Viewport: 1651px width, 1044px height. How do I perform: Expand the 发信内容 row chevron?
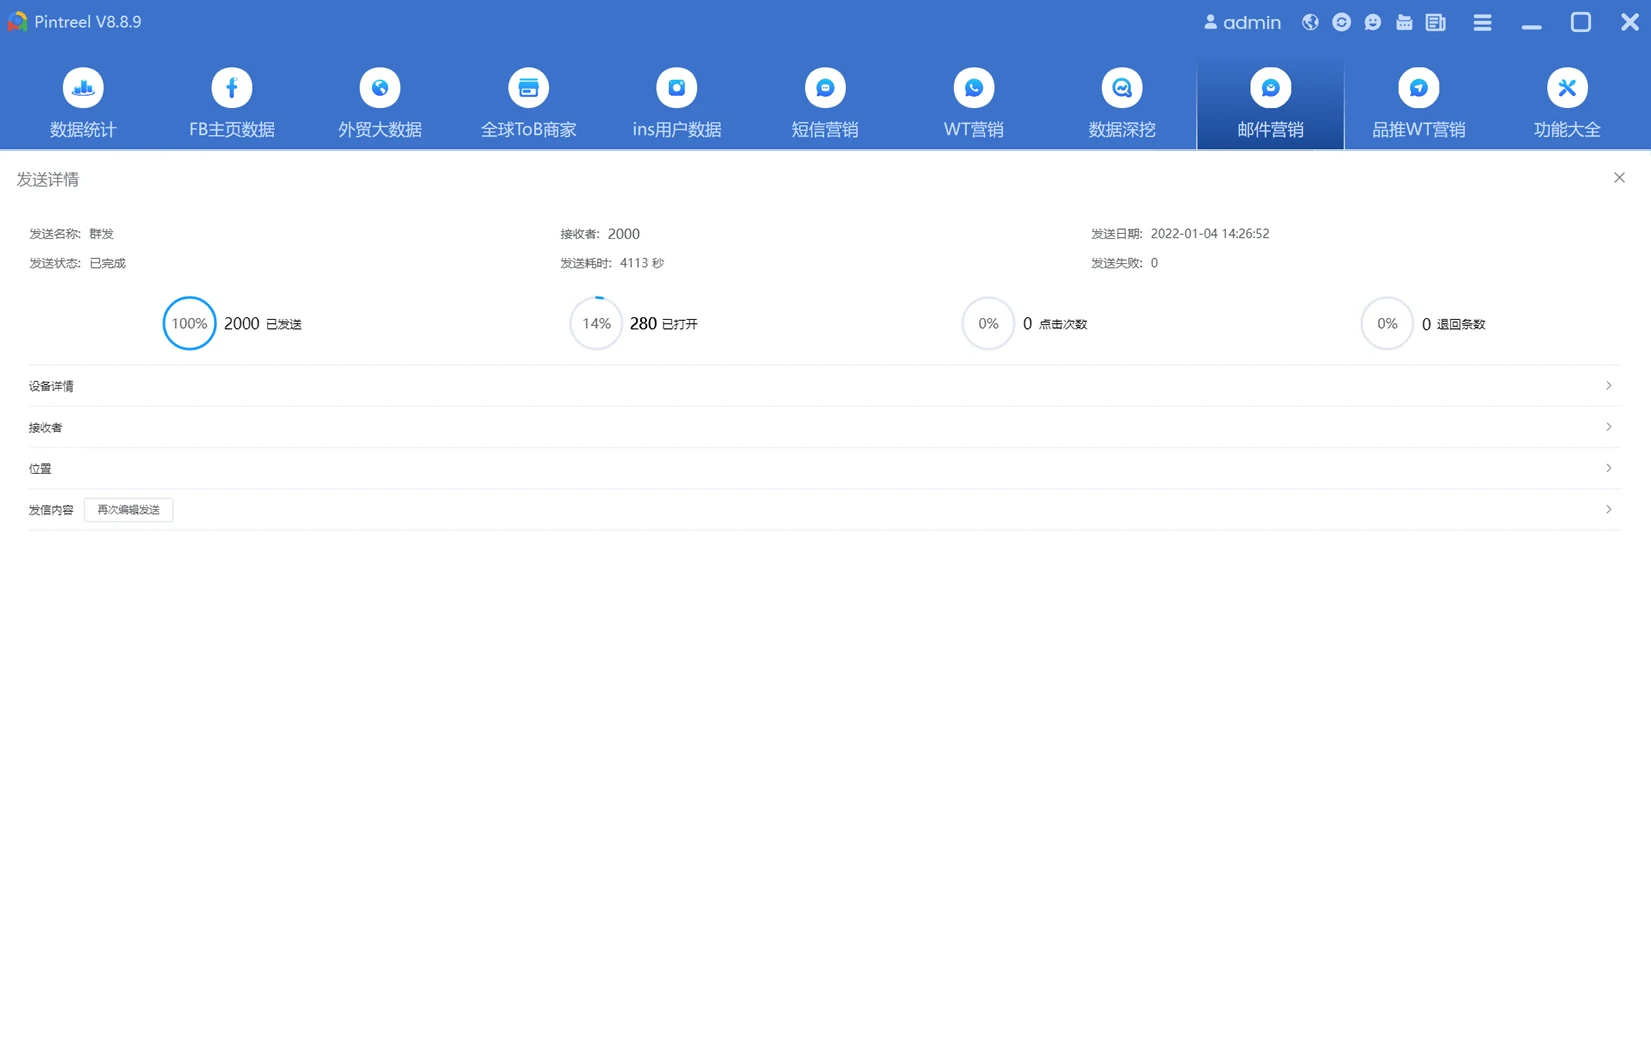(x=1608, y=510)
